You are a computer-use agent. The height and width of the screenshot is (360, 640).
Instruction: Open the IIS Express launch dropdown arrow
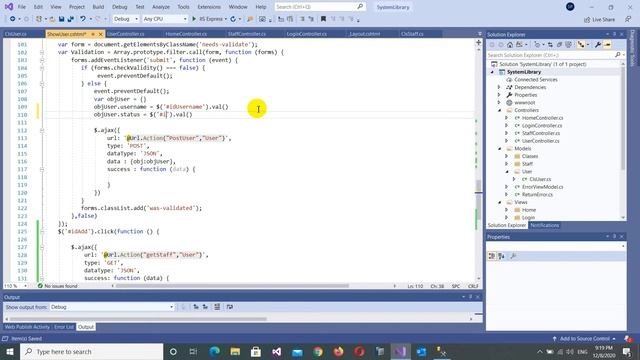[225, 19]
